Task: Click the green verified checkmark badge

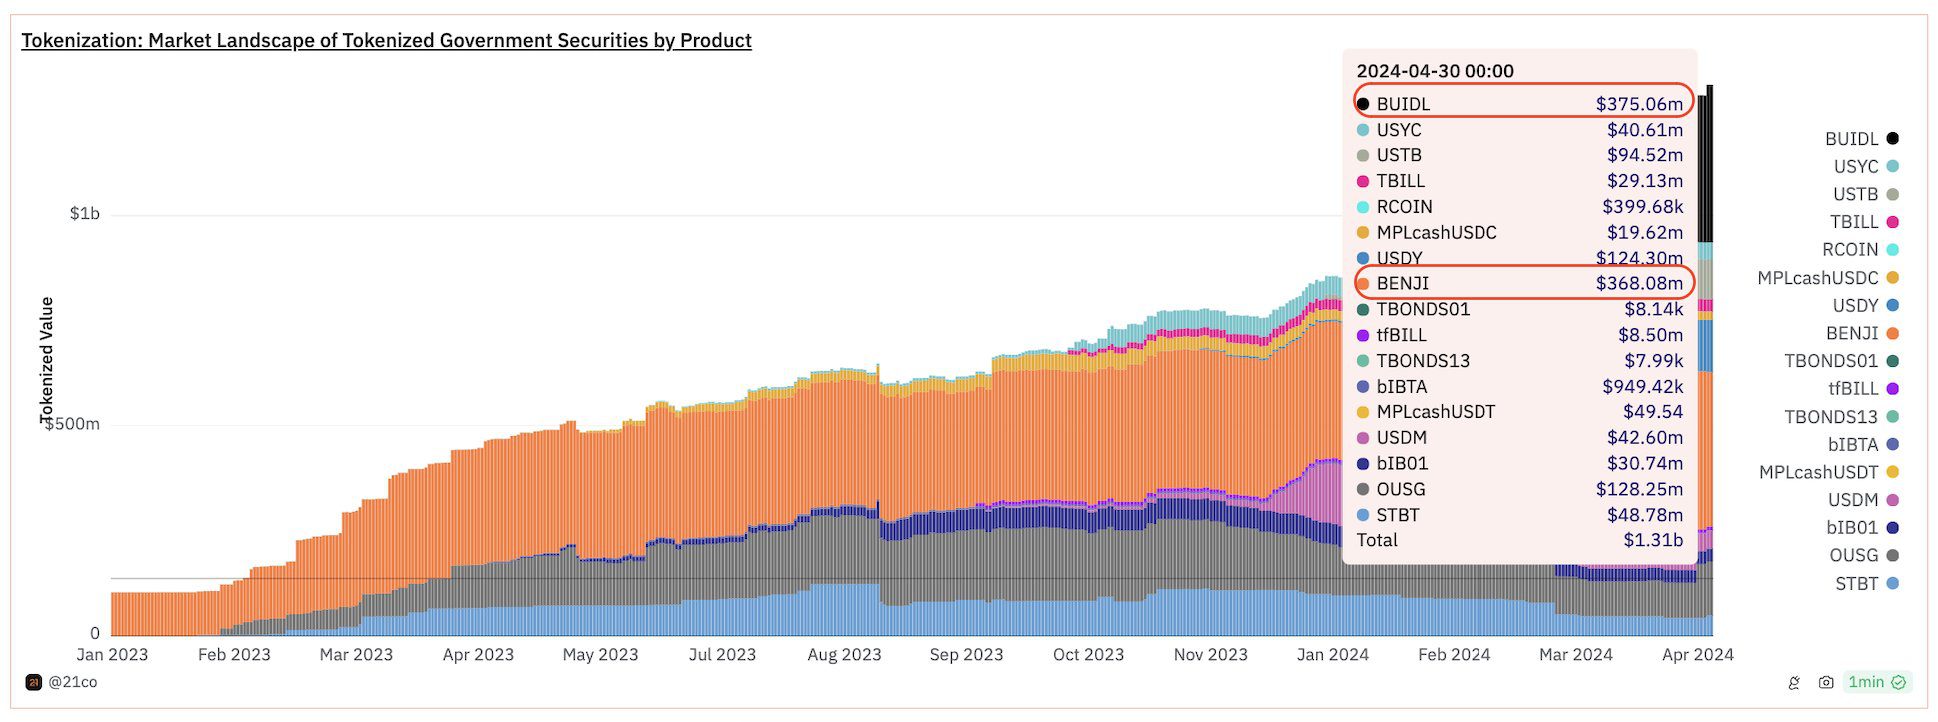Action: tap(1899, 682)
